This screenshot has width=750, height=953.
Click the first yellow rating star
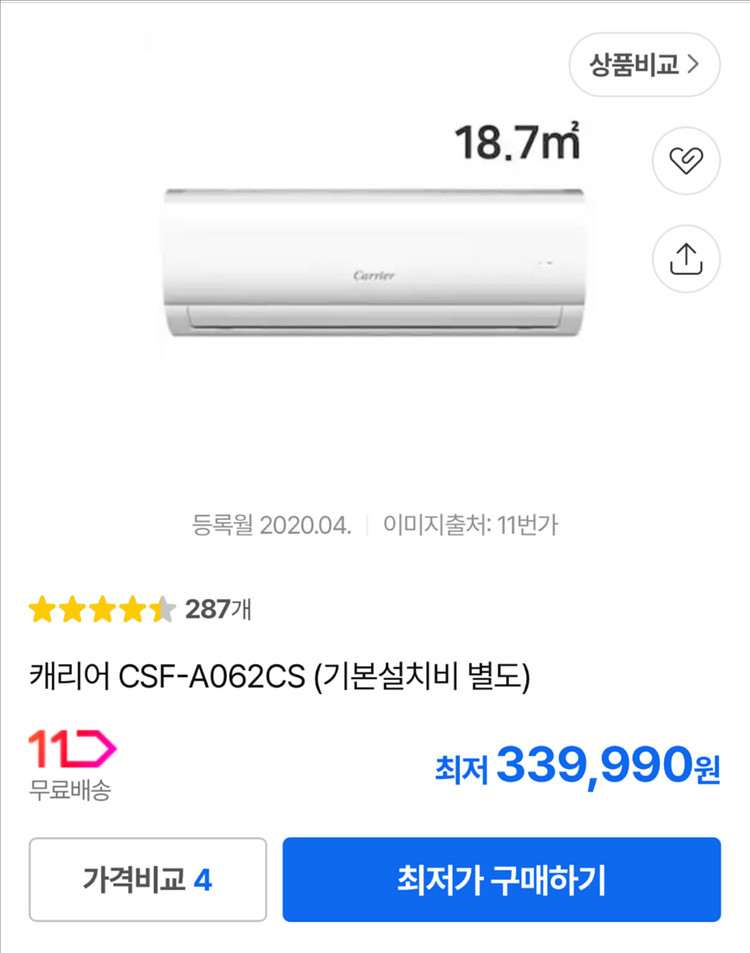click(42, 609)
